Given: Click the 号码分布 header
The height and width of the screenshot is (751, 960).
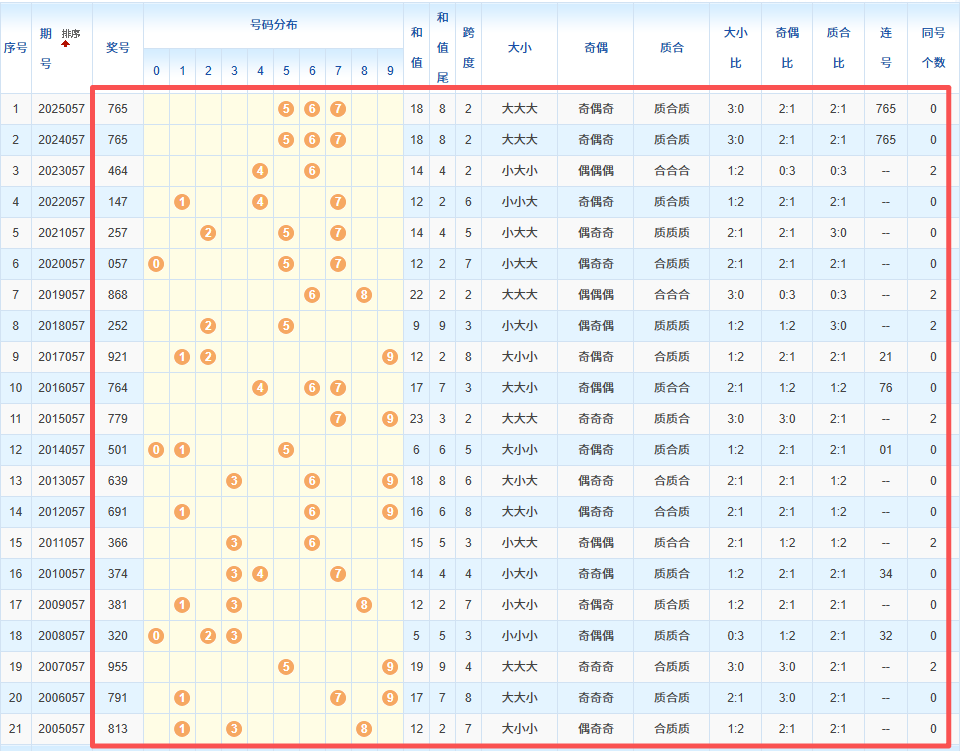Looking at the screenshot, I should click(x=273, y=25).
